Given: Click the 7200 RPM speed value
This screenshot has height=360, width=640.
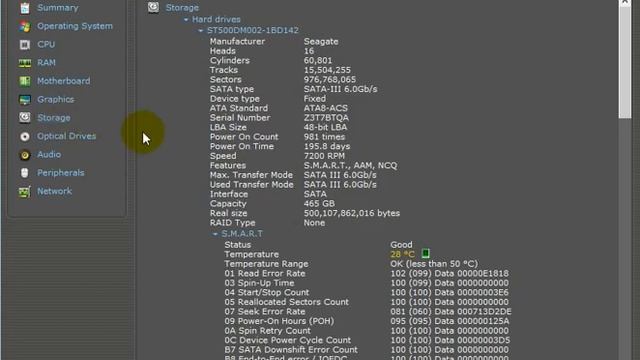Looking at the screenshot, I should coord(324,156).
